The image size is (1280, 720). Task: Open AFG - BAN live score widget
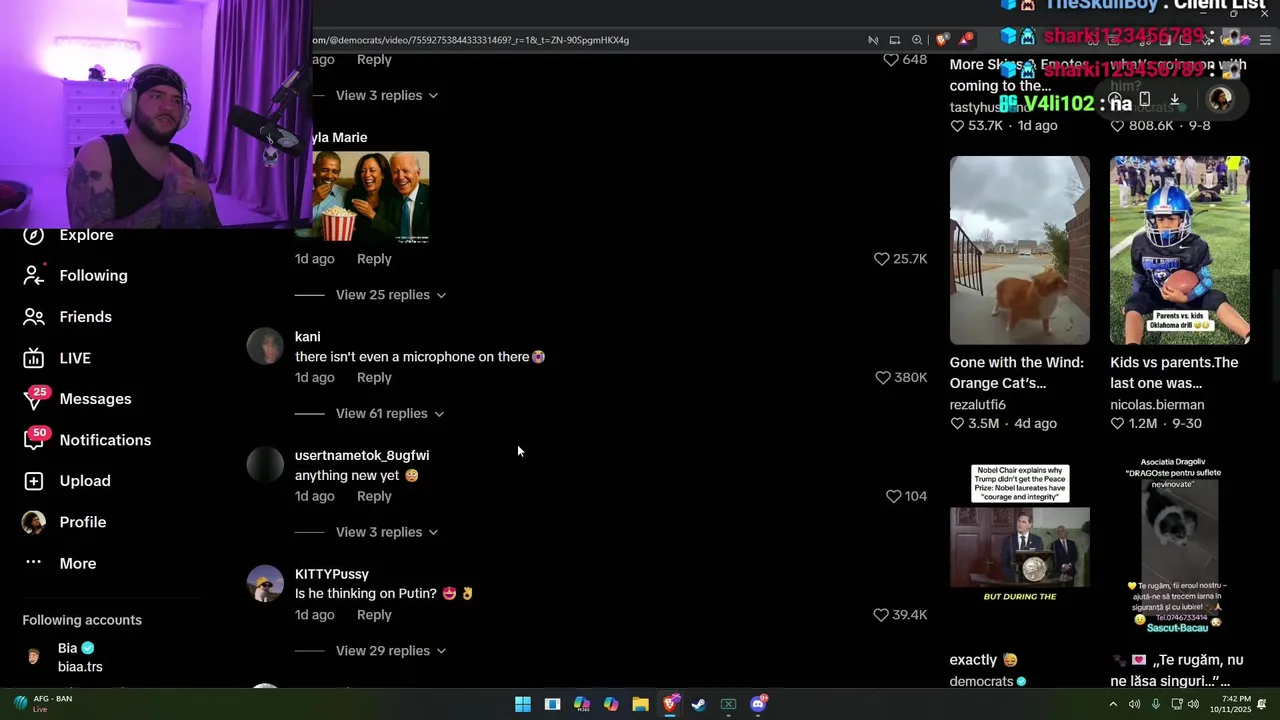pos(42,703)
